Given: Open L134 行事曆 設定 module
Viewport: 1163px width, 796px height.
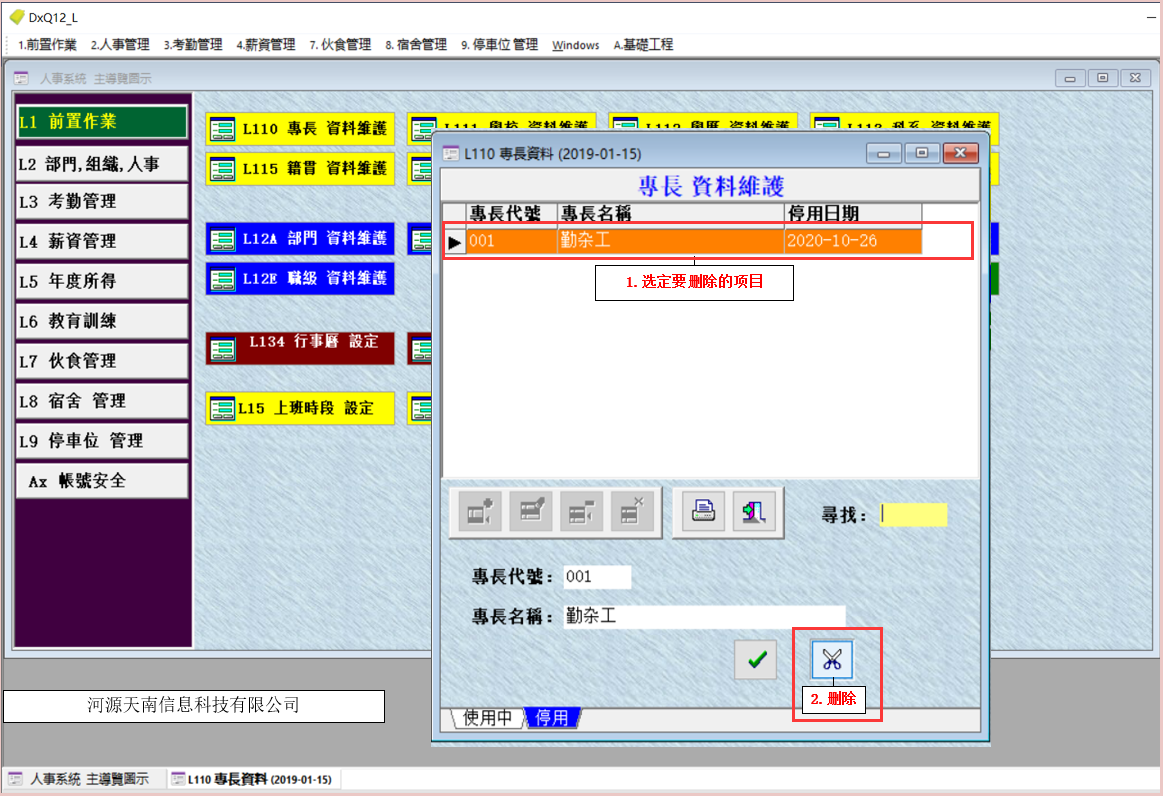Looking at the screenshot, I should (300, 348).
